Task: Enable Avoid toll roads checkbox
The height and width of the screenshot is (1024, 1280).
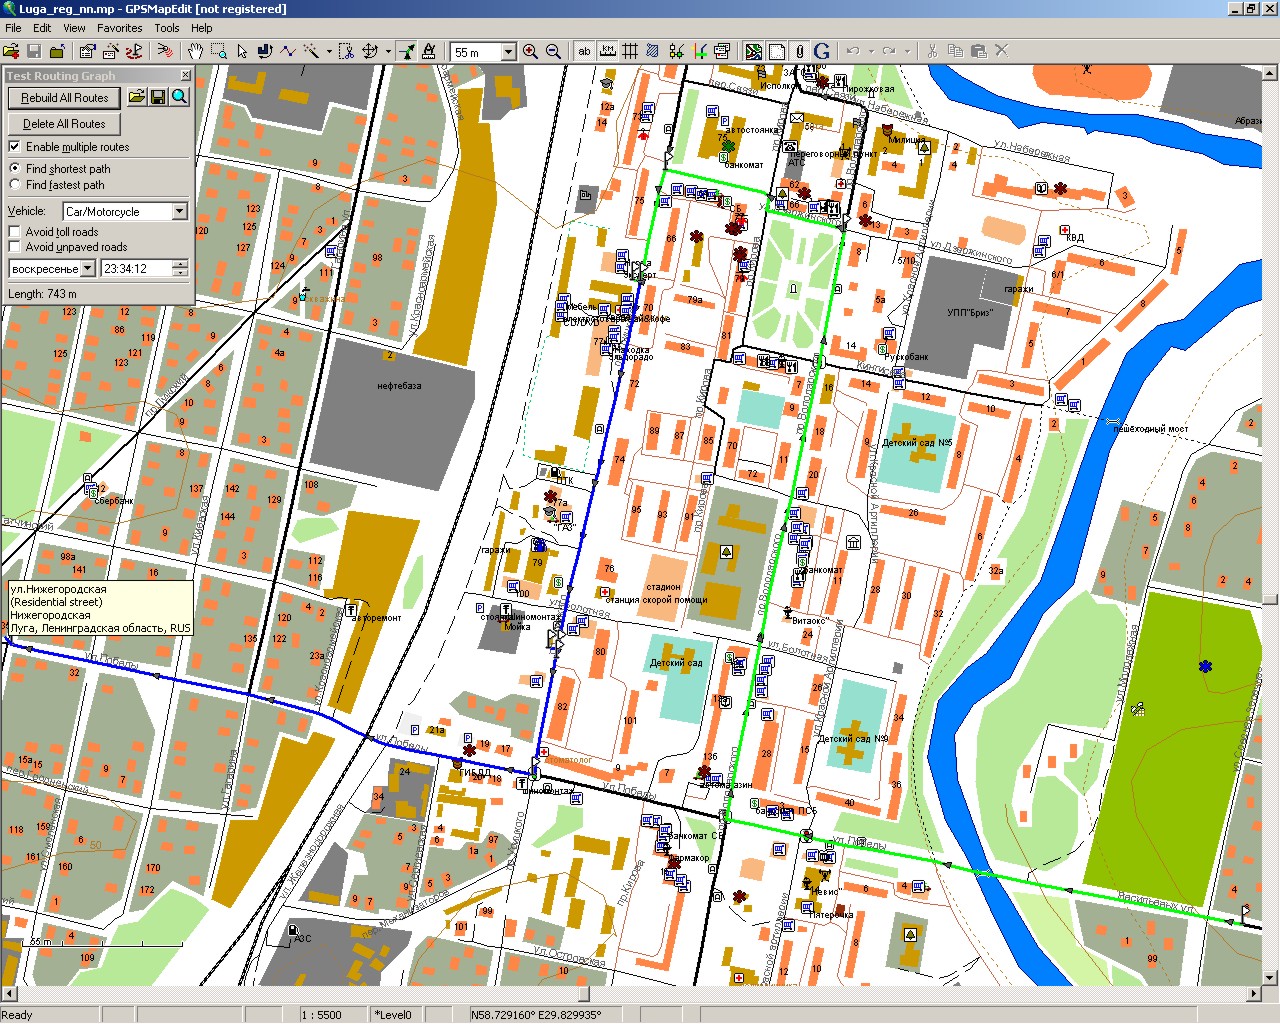Action: pyautogui.click(x=14, y=231)
